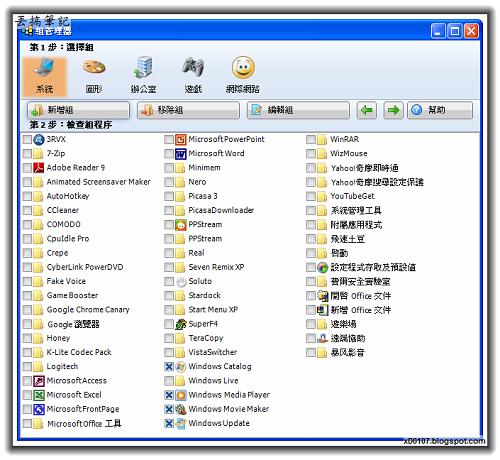Viewport: 500px width, 460px height.
Task: Click the 編輯組 button
Action: 298,110
